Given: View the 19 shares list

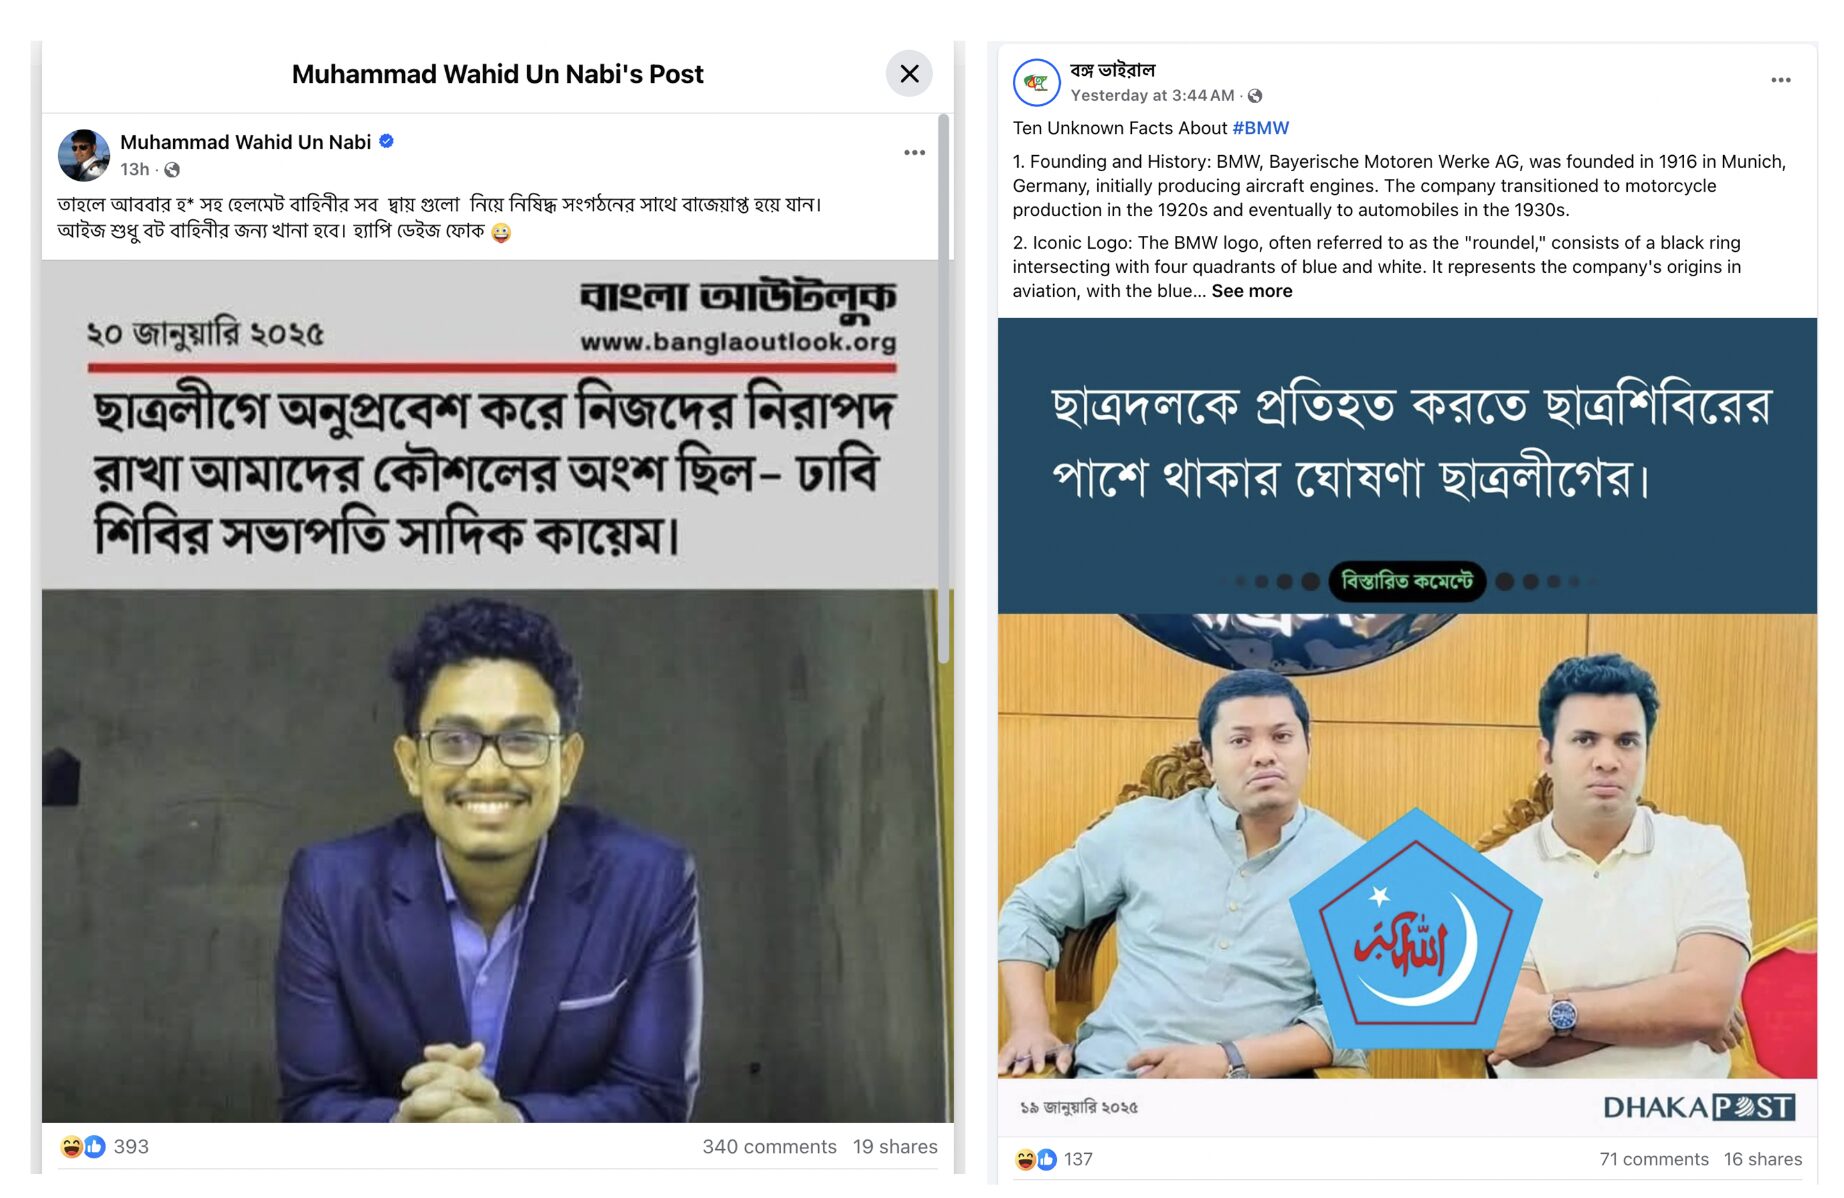Looking at the screenshot, I should pyautogui.click(x=895, y=1147).
